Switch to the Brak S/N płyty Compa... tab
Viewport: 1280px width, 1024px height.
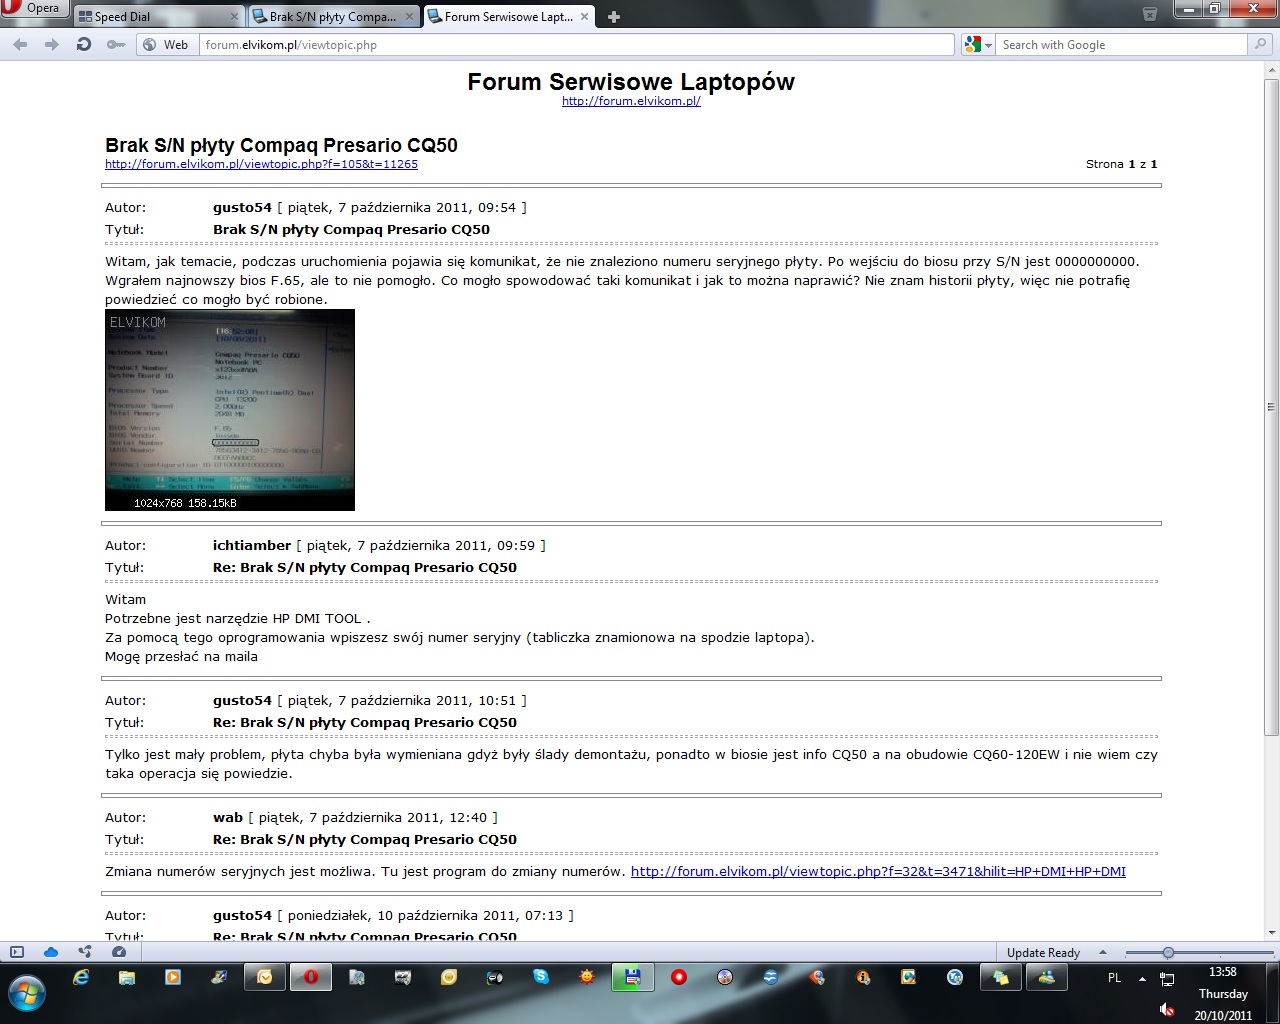click(x=333, y=17)
